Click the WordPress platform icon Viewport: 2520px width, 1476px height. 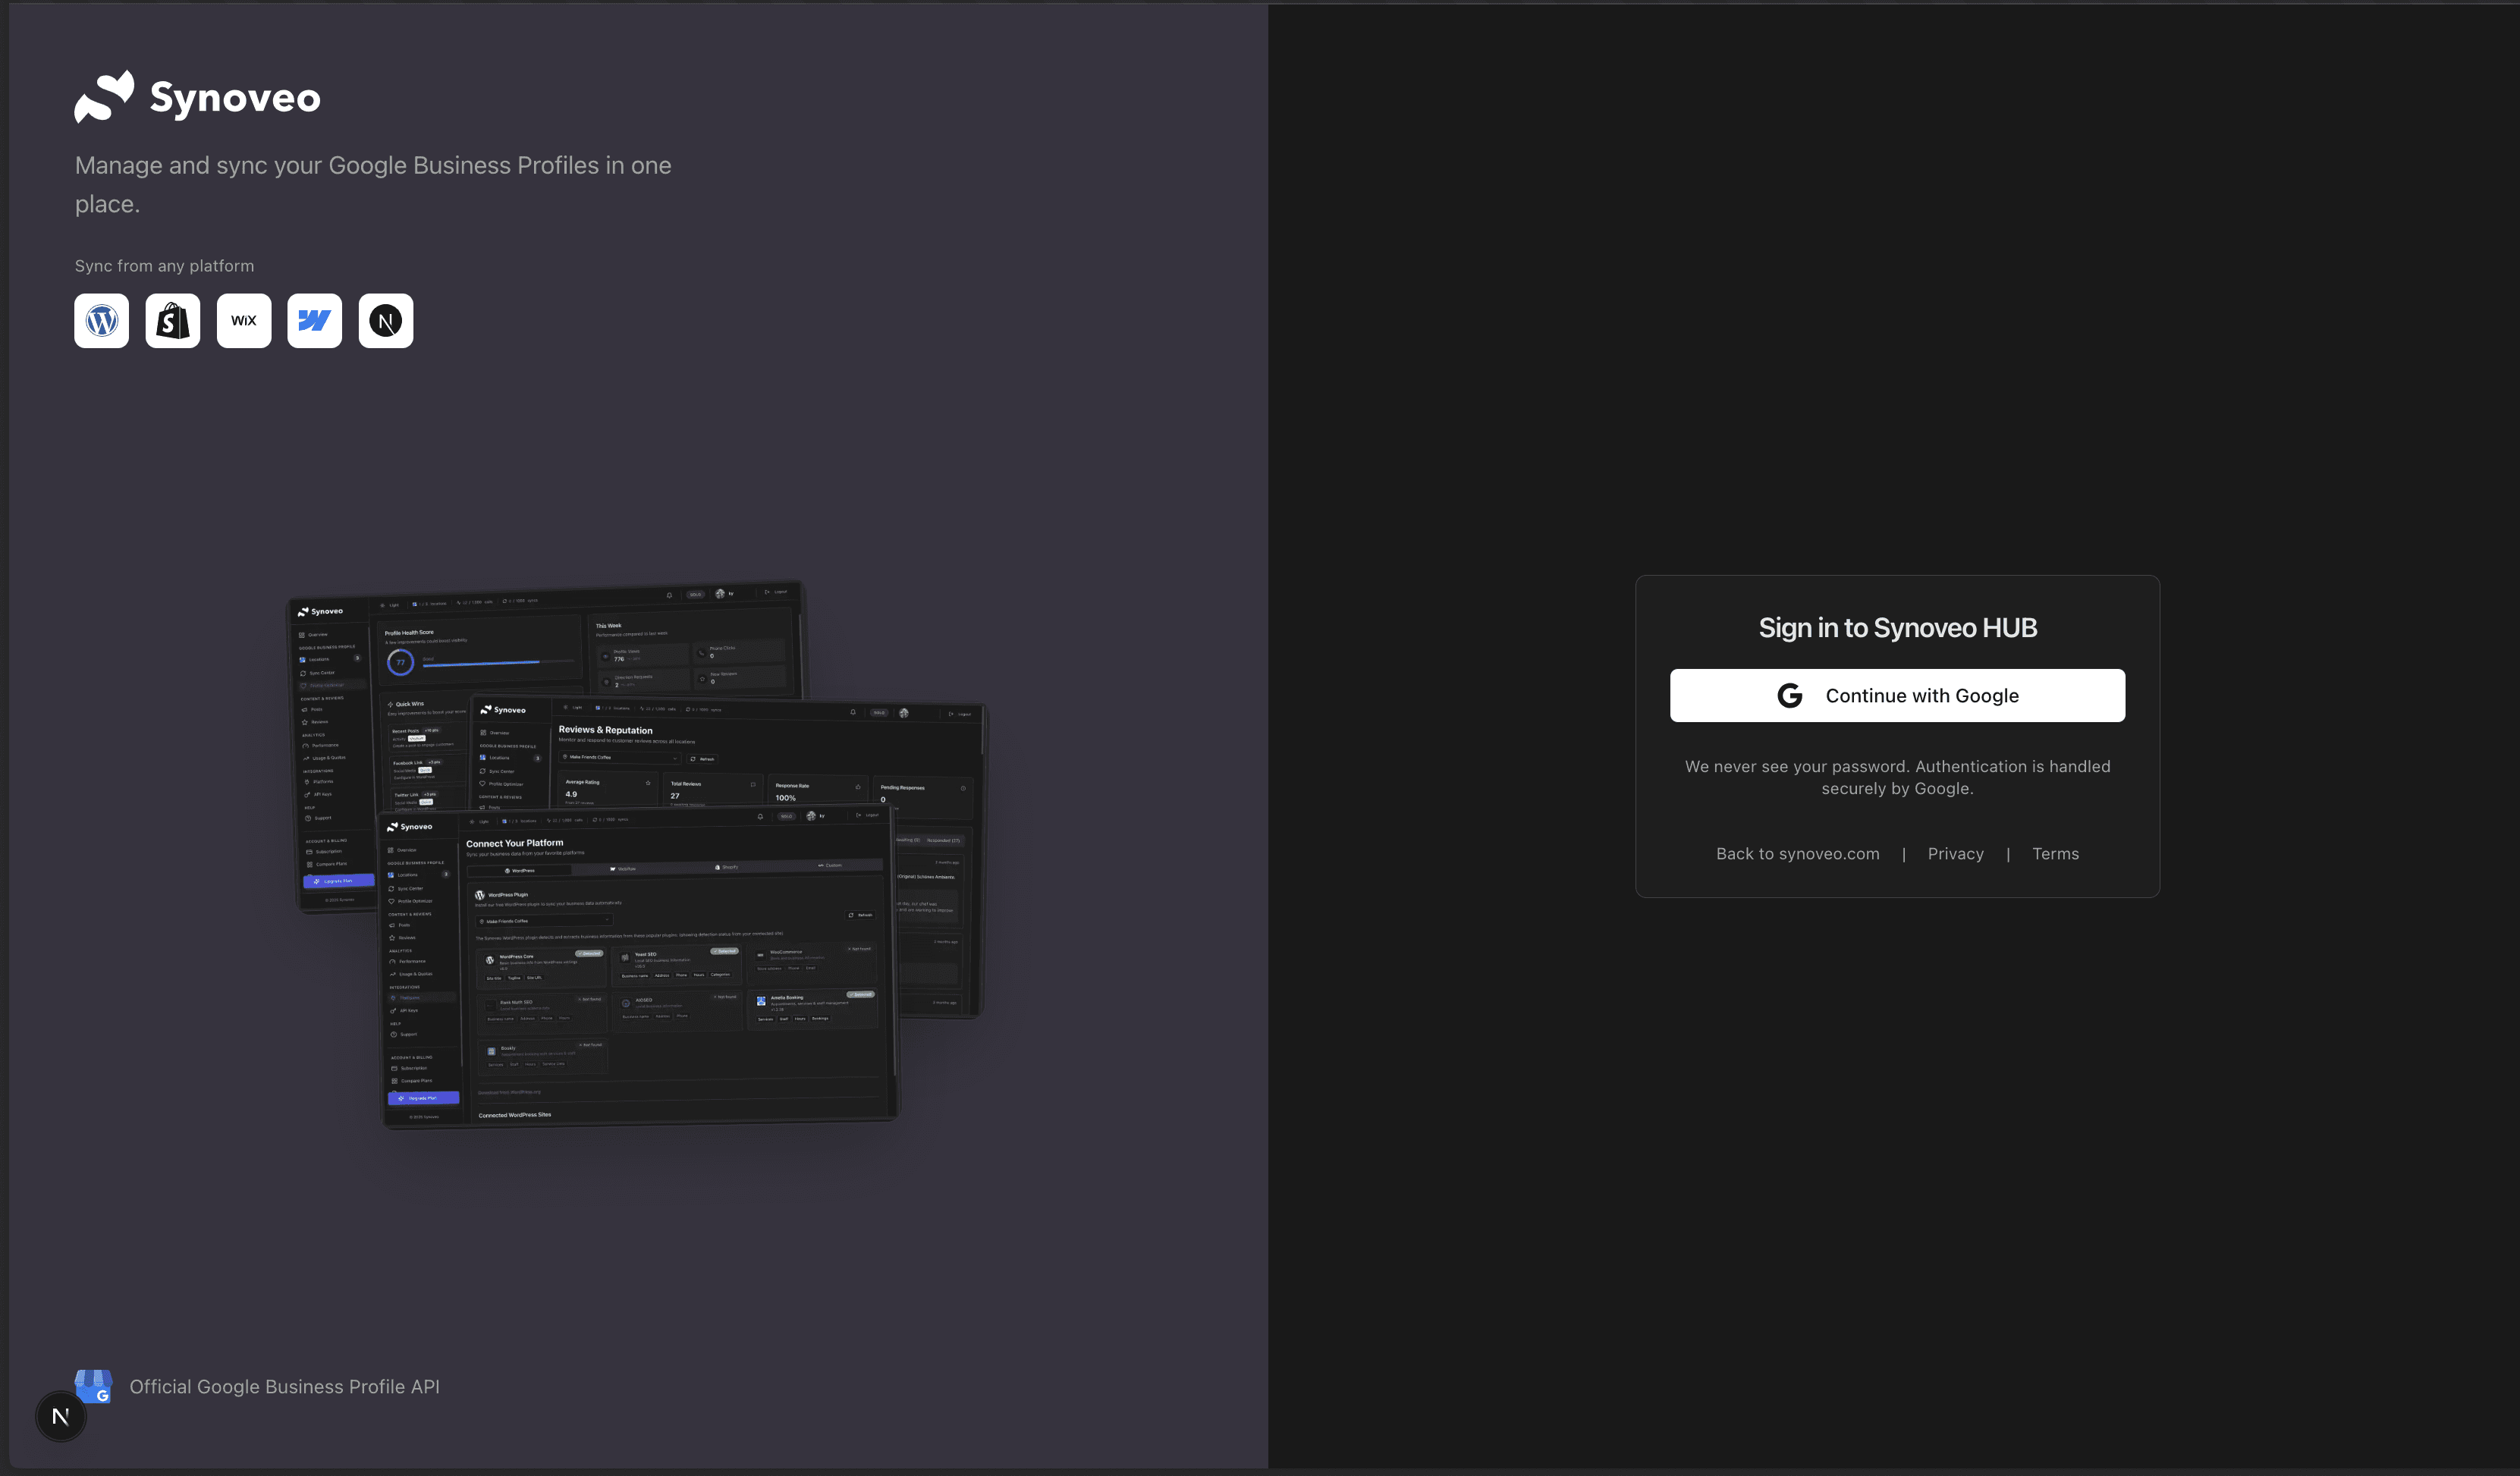[101, 321]
